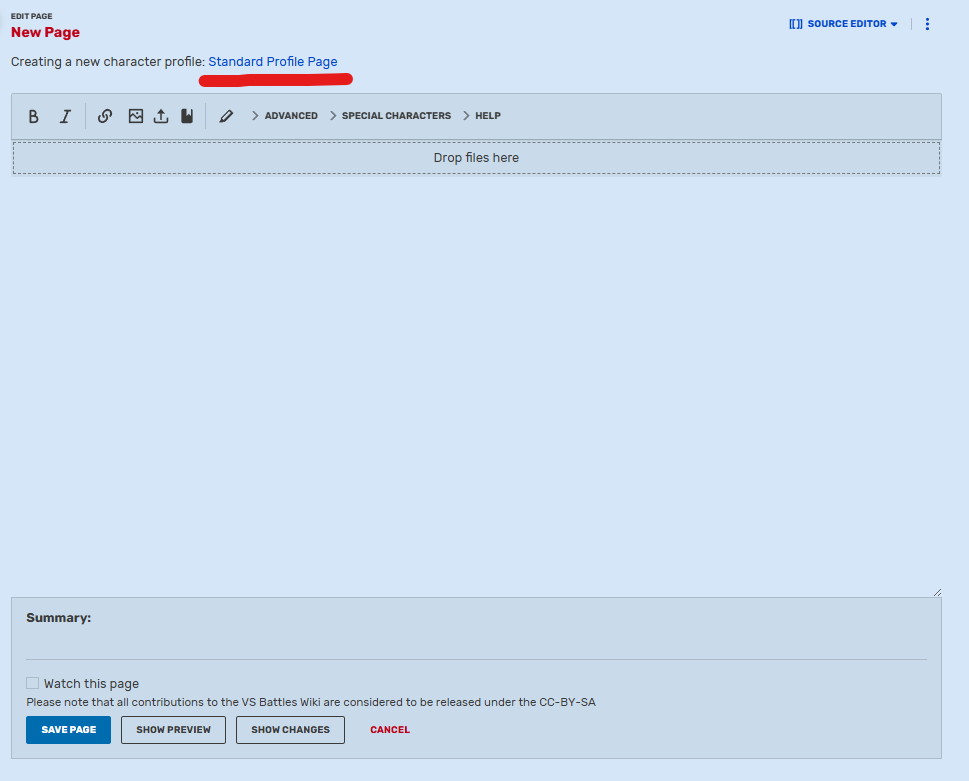The height and width of the screenshot is (781, 969).
Task: Insert a reference with the bookmark icon
Action: pos(187,116)
